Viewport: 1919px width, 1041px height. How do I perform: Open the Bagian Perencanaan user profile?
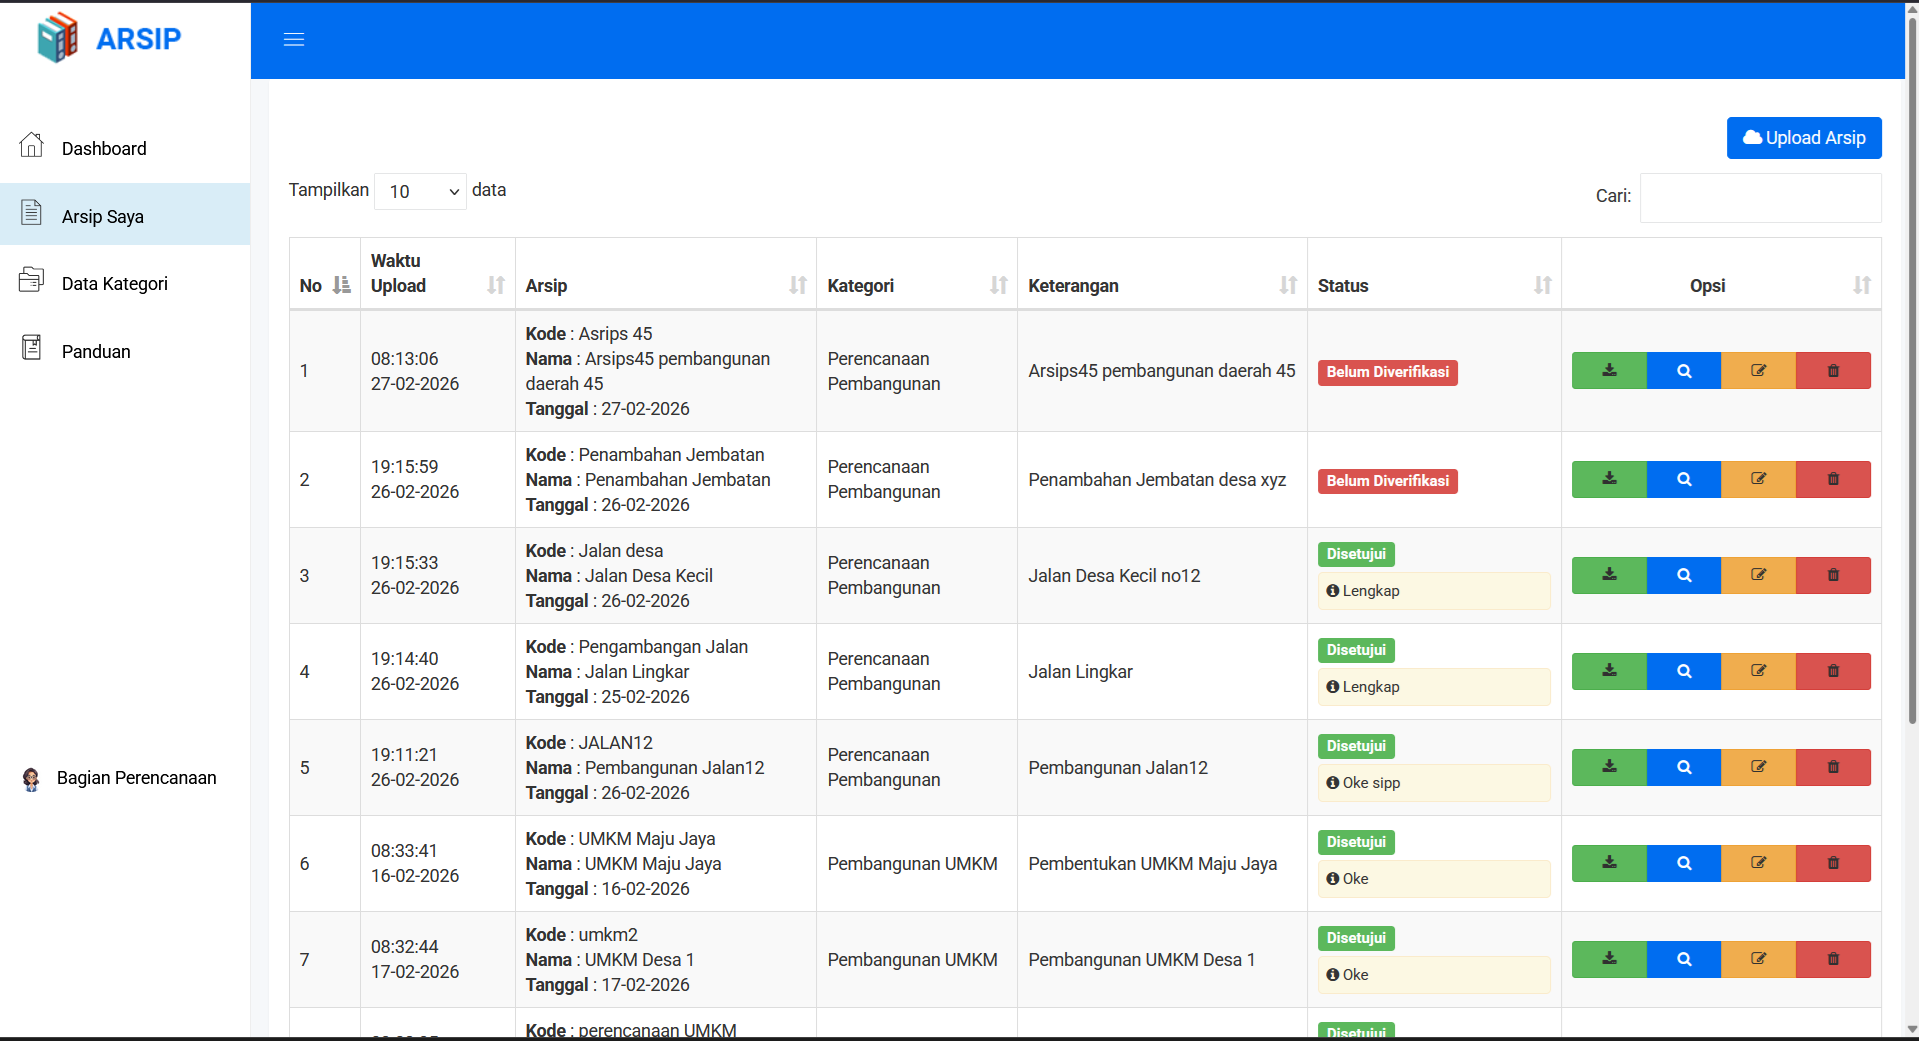click(x=120, y=778)
